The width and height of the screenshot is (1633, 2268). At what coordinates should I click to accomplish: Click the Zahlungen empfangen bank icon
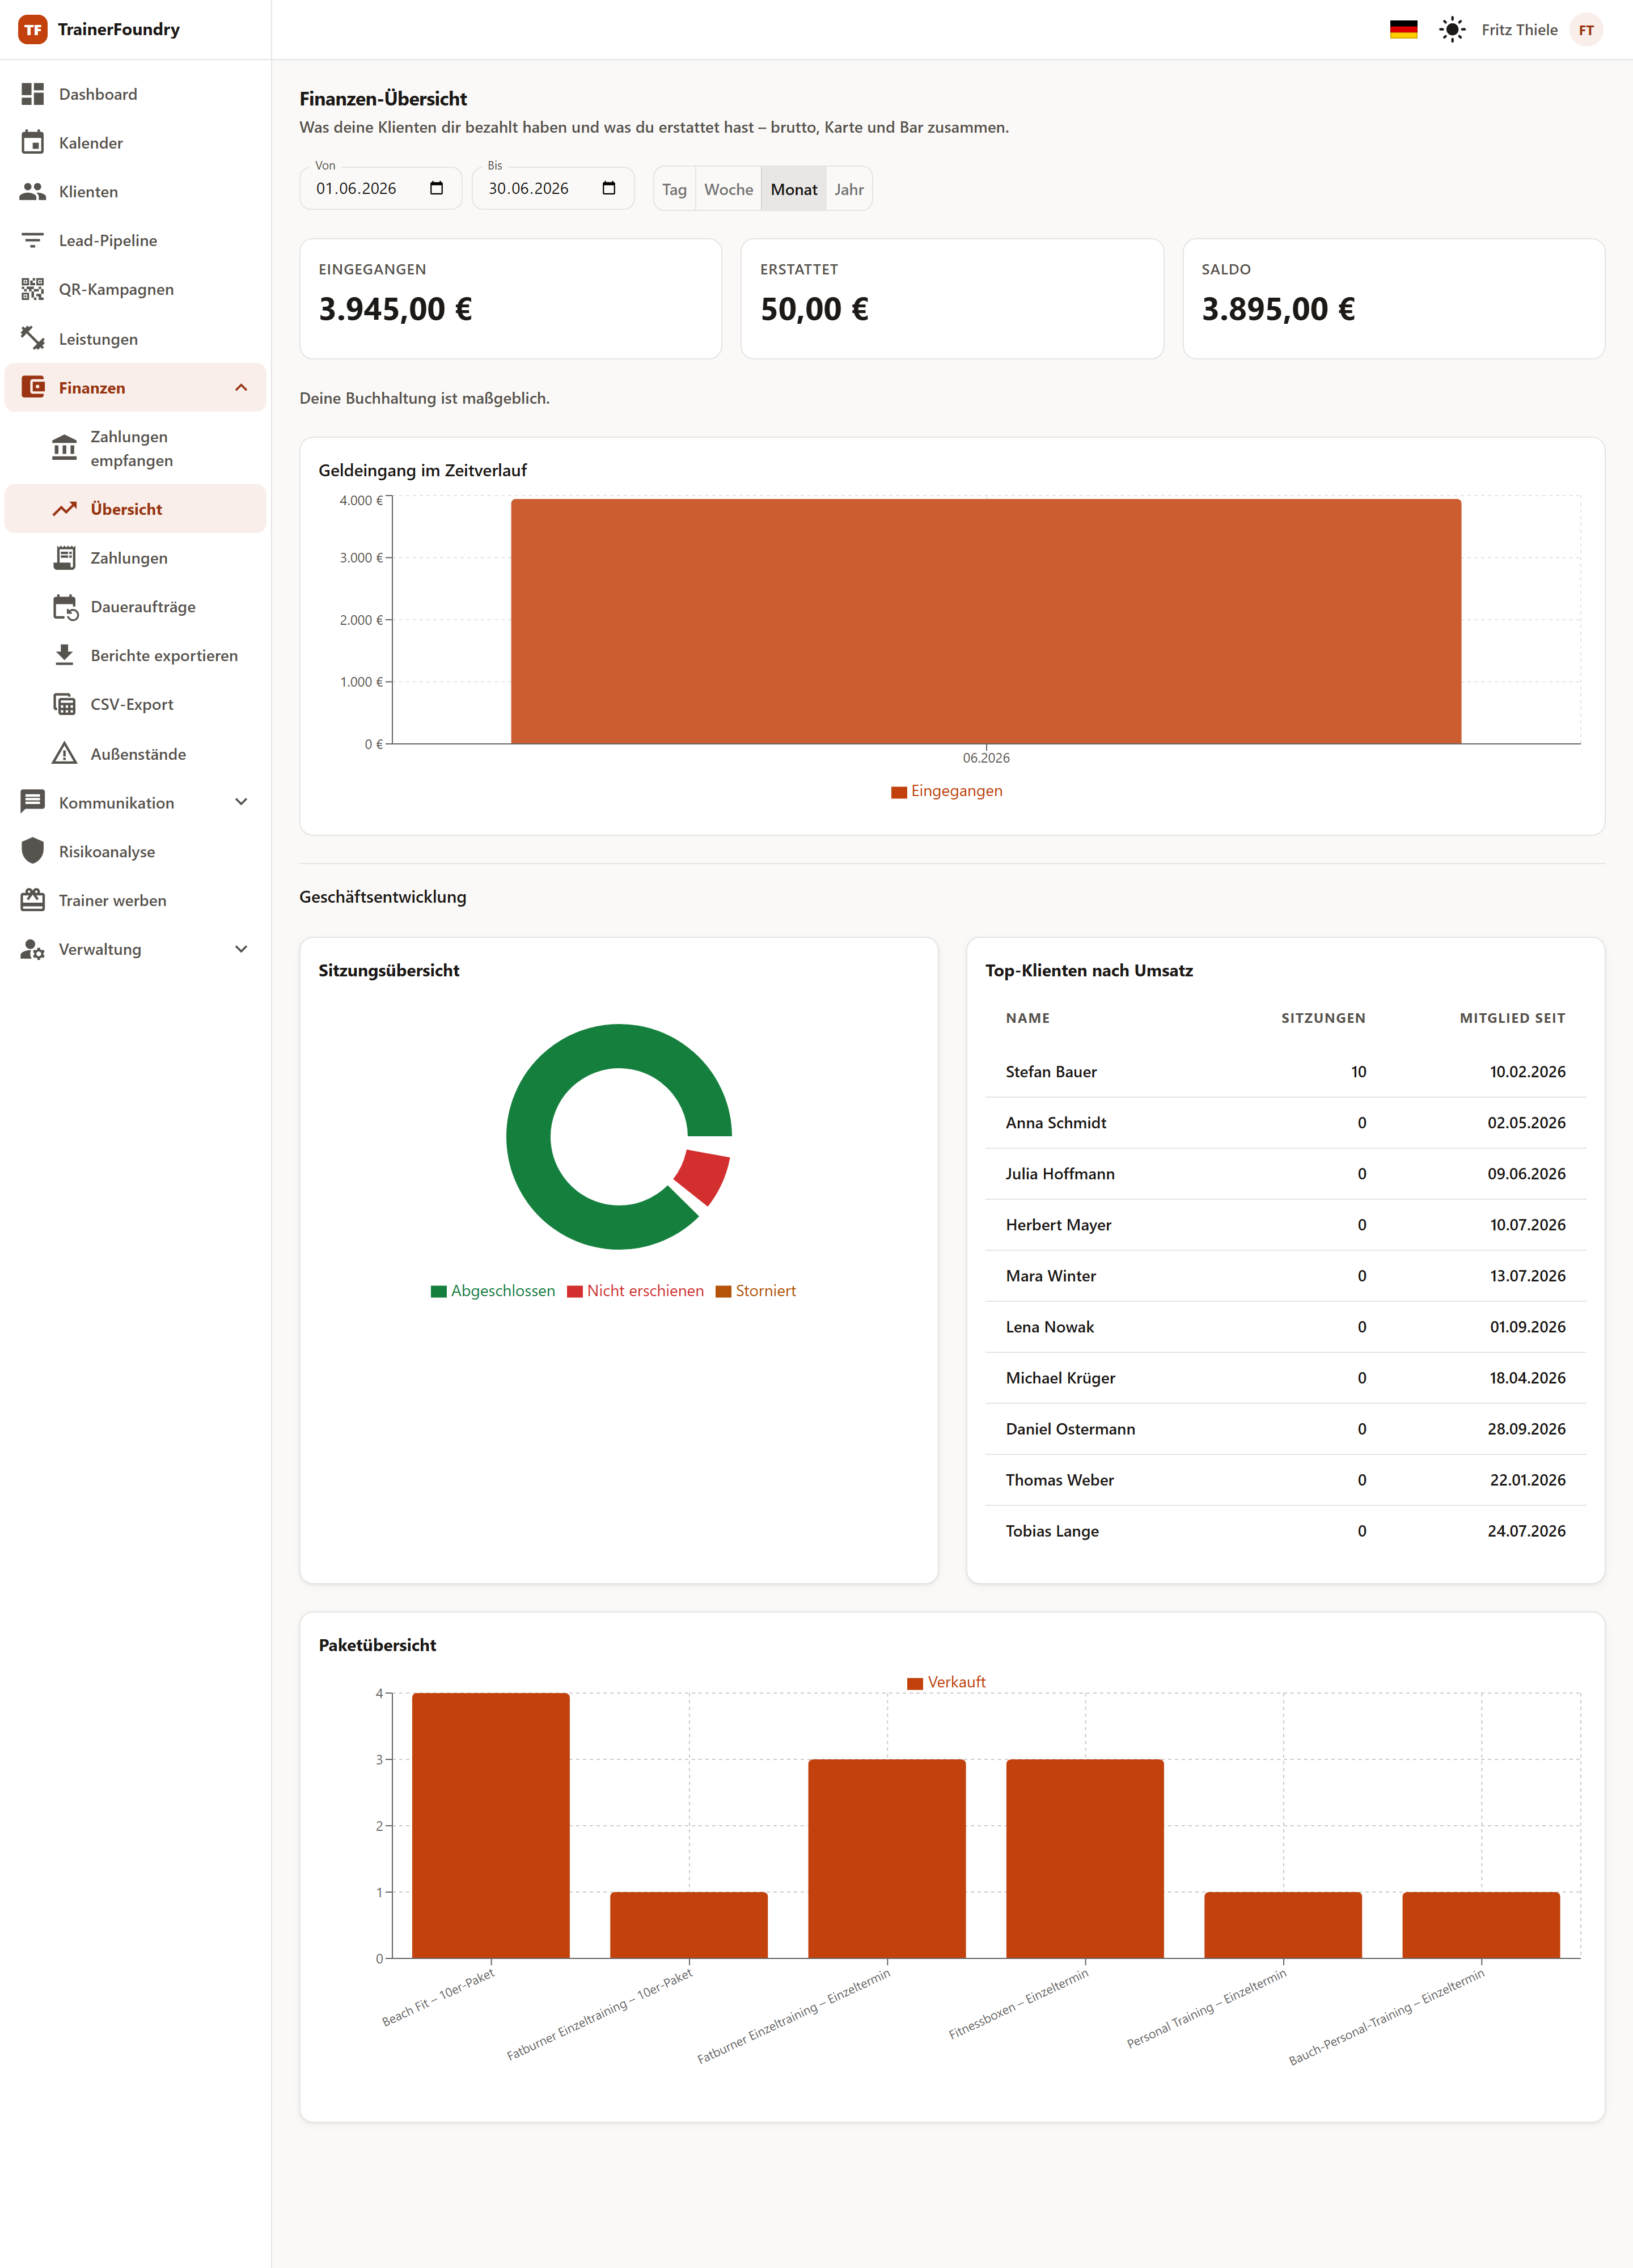(64, 448)
